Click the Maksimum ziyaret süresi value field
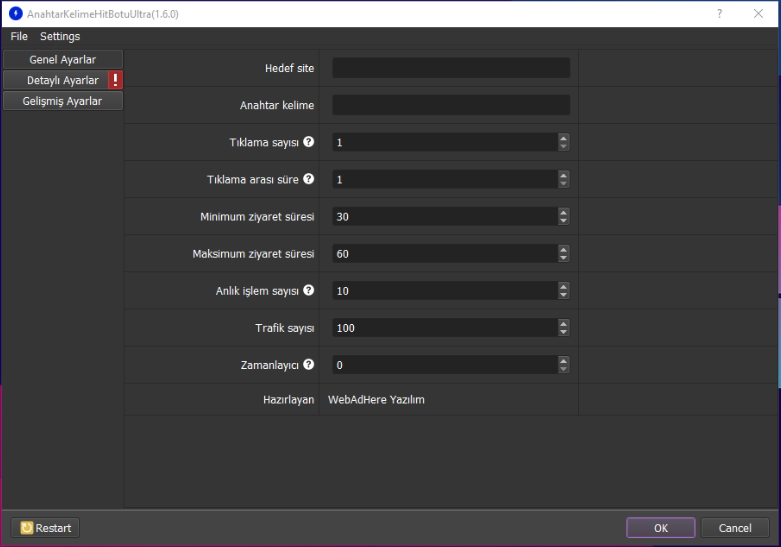This screenshot has width=781, height=547. [445, 254]
